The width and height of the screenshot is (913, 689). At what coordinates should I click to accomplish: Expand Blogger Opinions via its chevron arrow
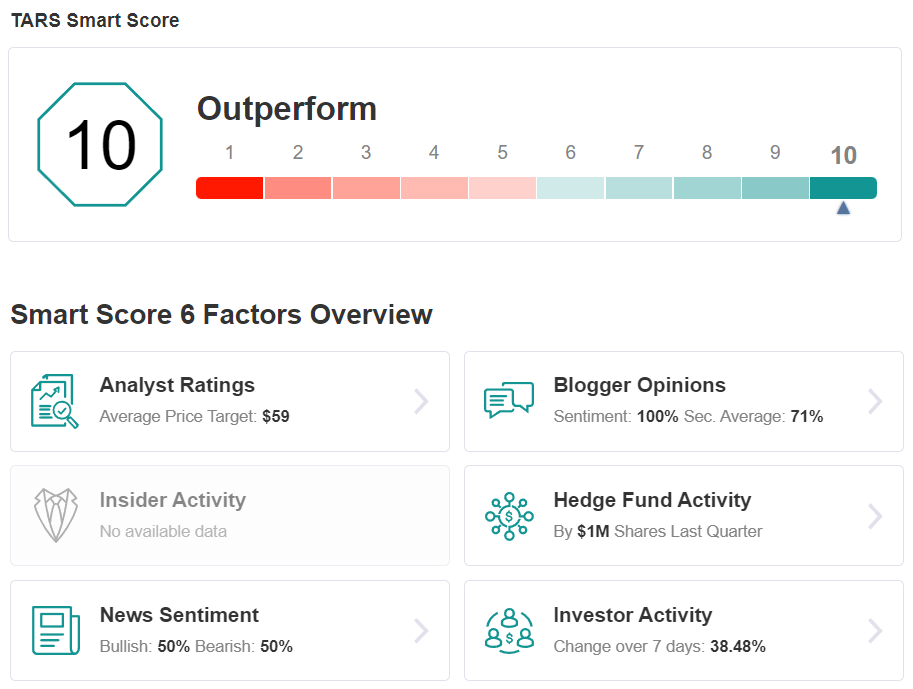pos(875,401)
